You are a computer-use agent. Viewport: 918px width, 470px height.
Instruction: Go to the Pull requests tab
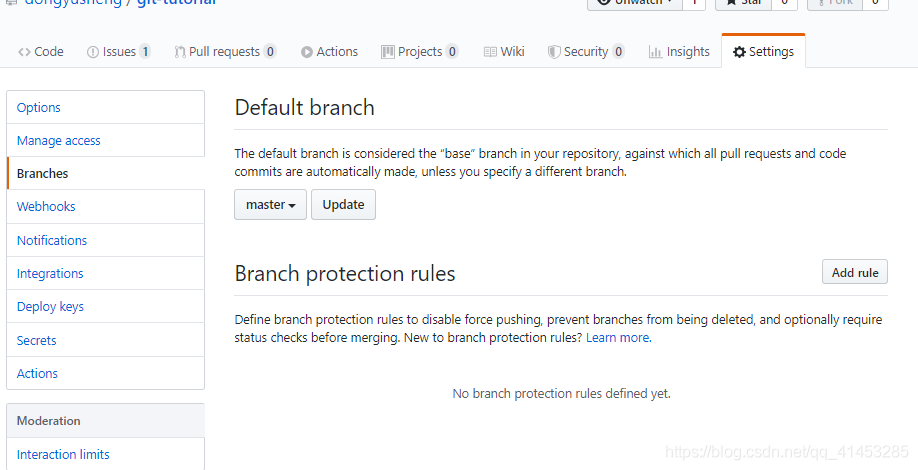pos(225,52)
